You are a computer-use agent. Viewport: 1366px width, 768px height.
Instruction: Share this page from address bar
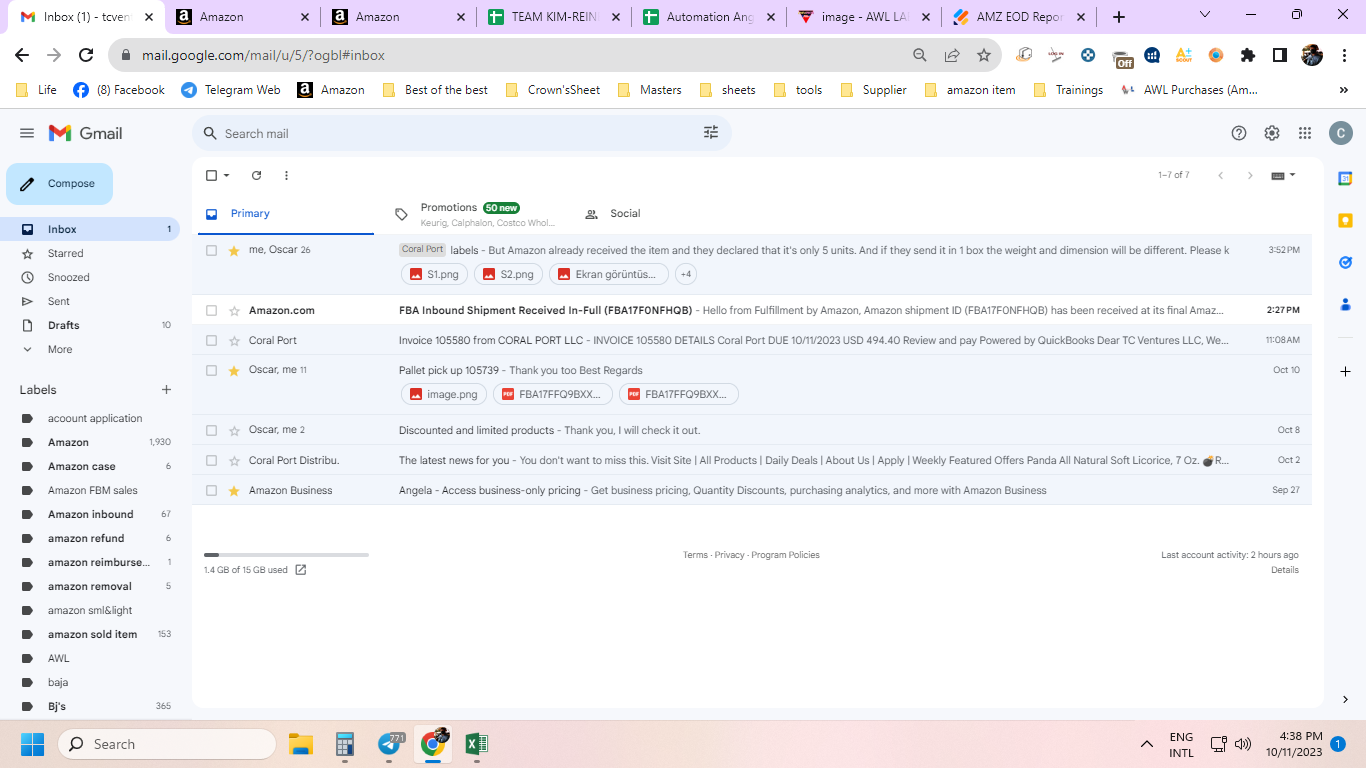[x=952, y=55]
